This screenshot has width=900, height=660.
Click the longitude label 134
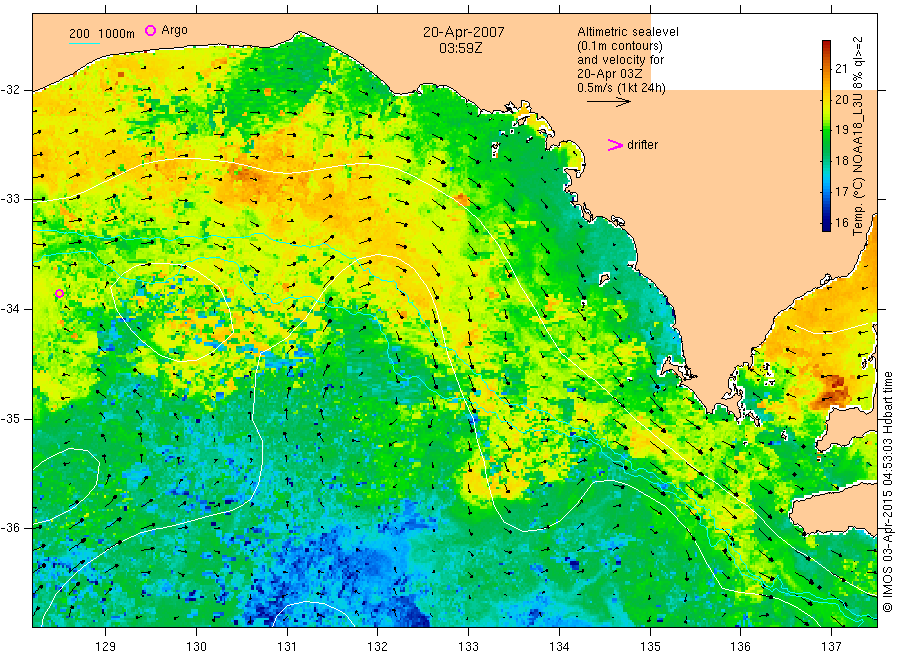559,647
